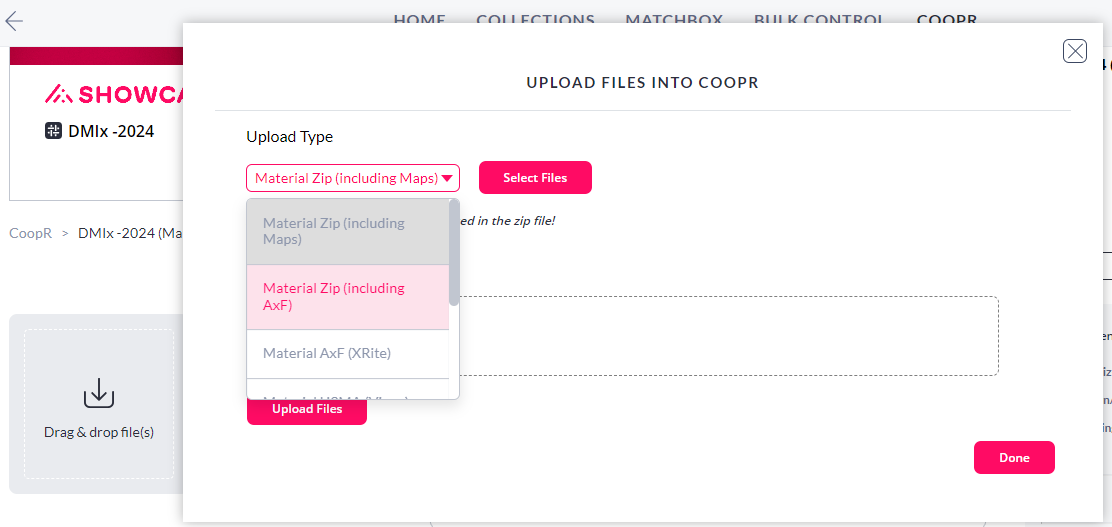This screenshot has height=527, width=1112.
Task: Click the back arrow icon
Action: pyautogui.click(x=14, y=21)
